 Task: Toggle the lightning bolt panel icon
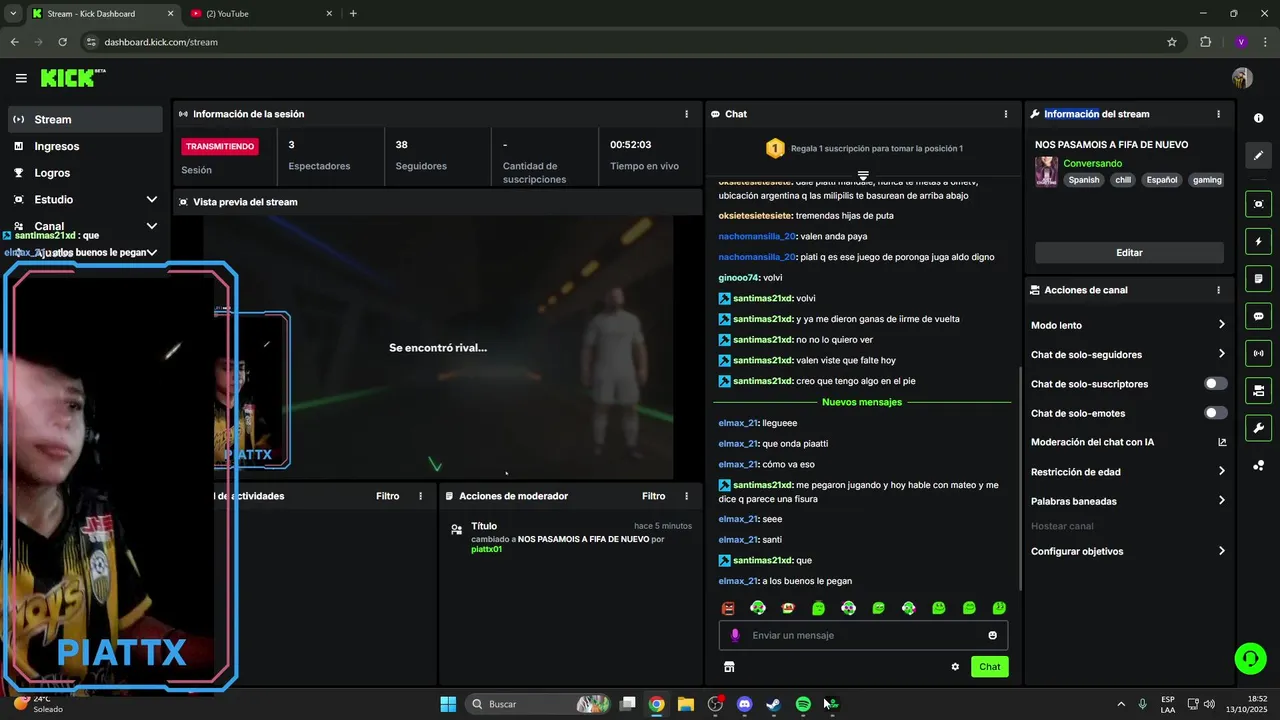tap(1258, 242)
